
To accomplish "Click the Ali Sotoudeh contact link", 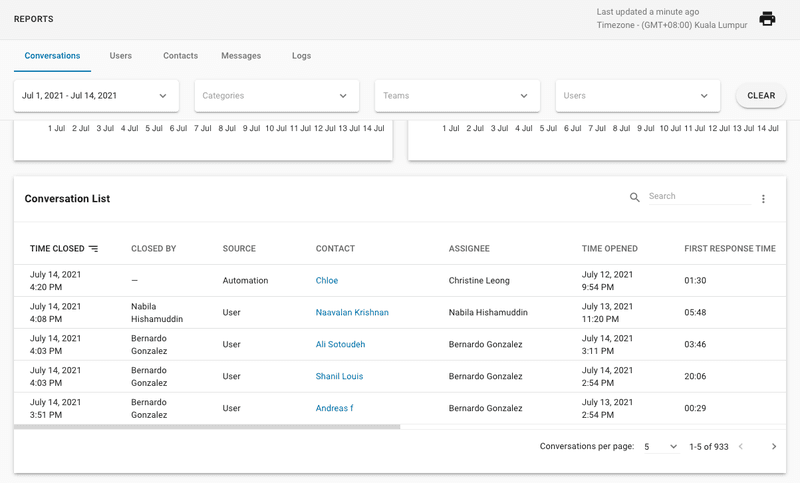I will click(340, 345).
